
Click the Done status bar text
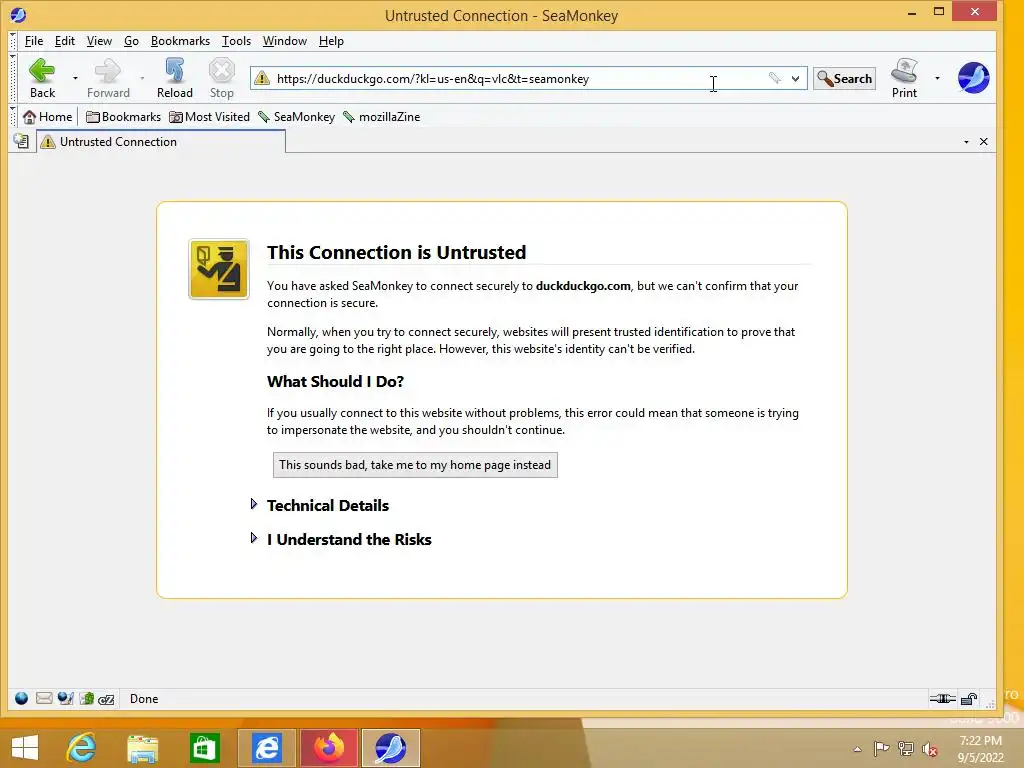[x=144, y=699]
